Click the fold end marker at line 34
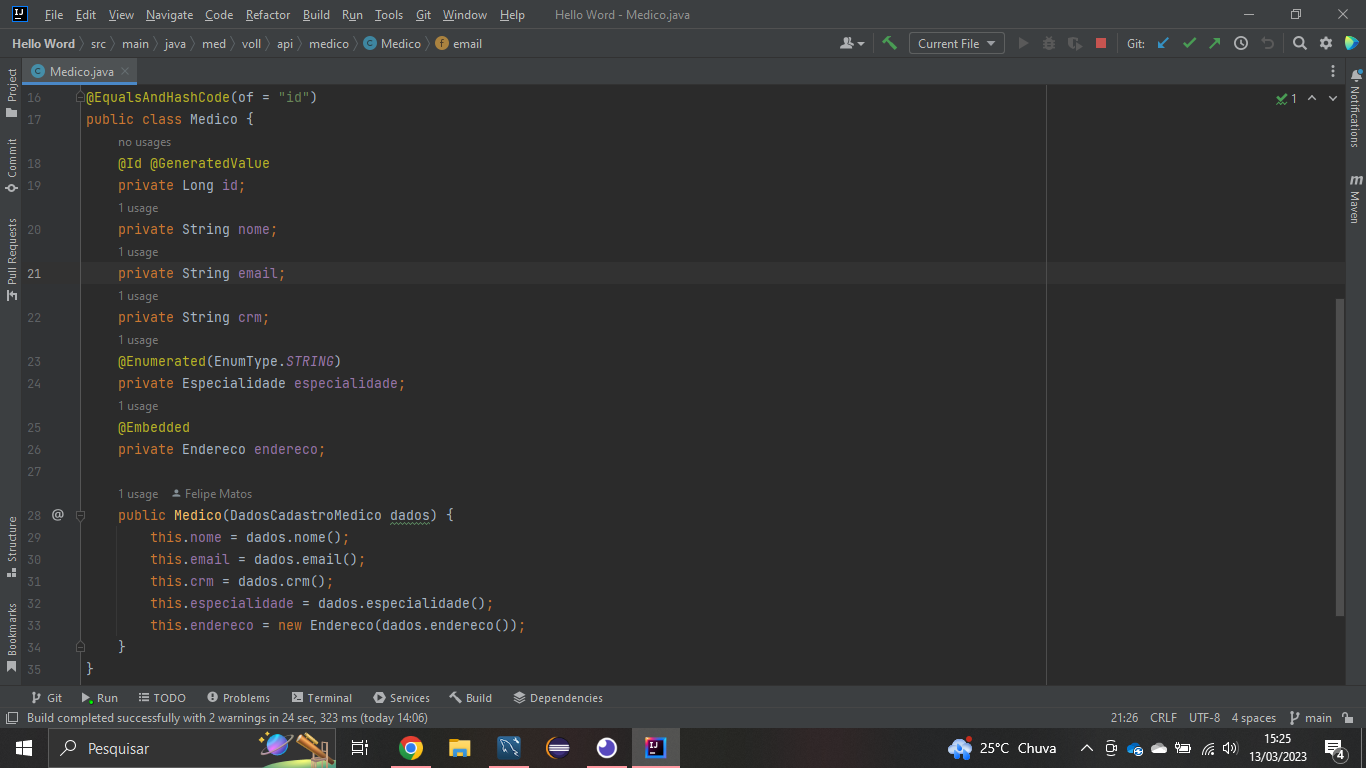This screenshot has height=768, width=1366. coord(81,647)
